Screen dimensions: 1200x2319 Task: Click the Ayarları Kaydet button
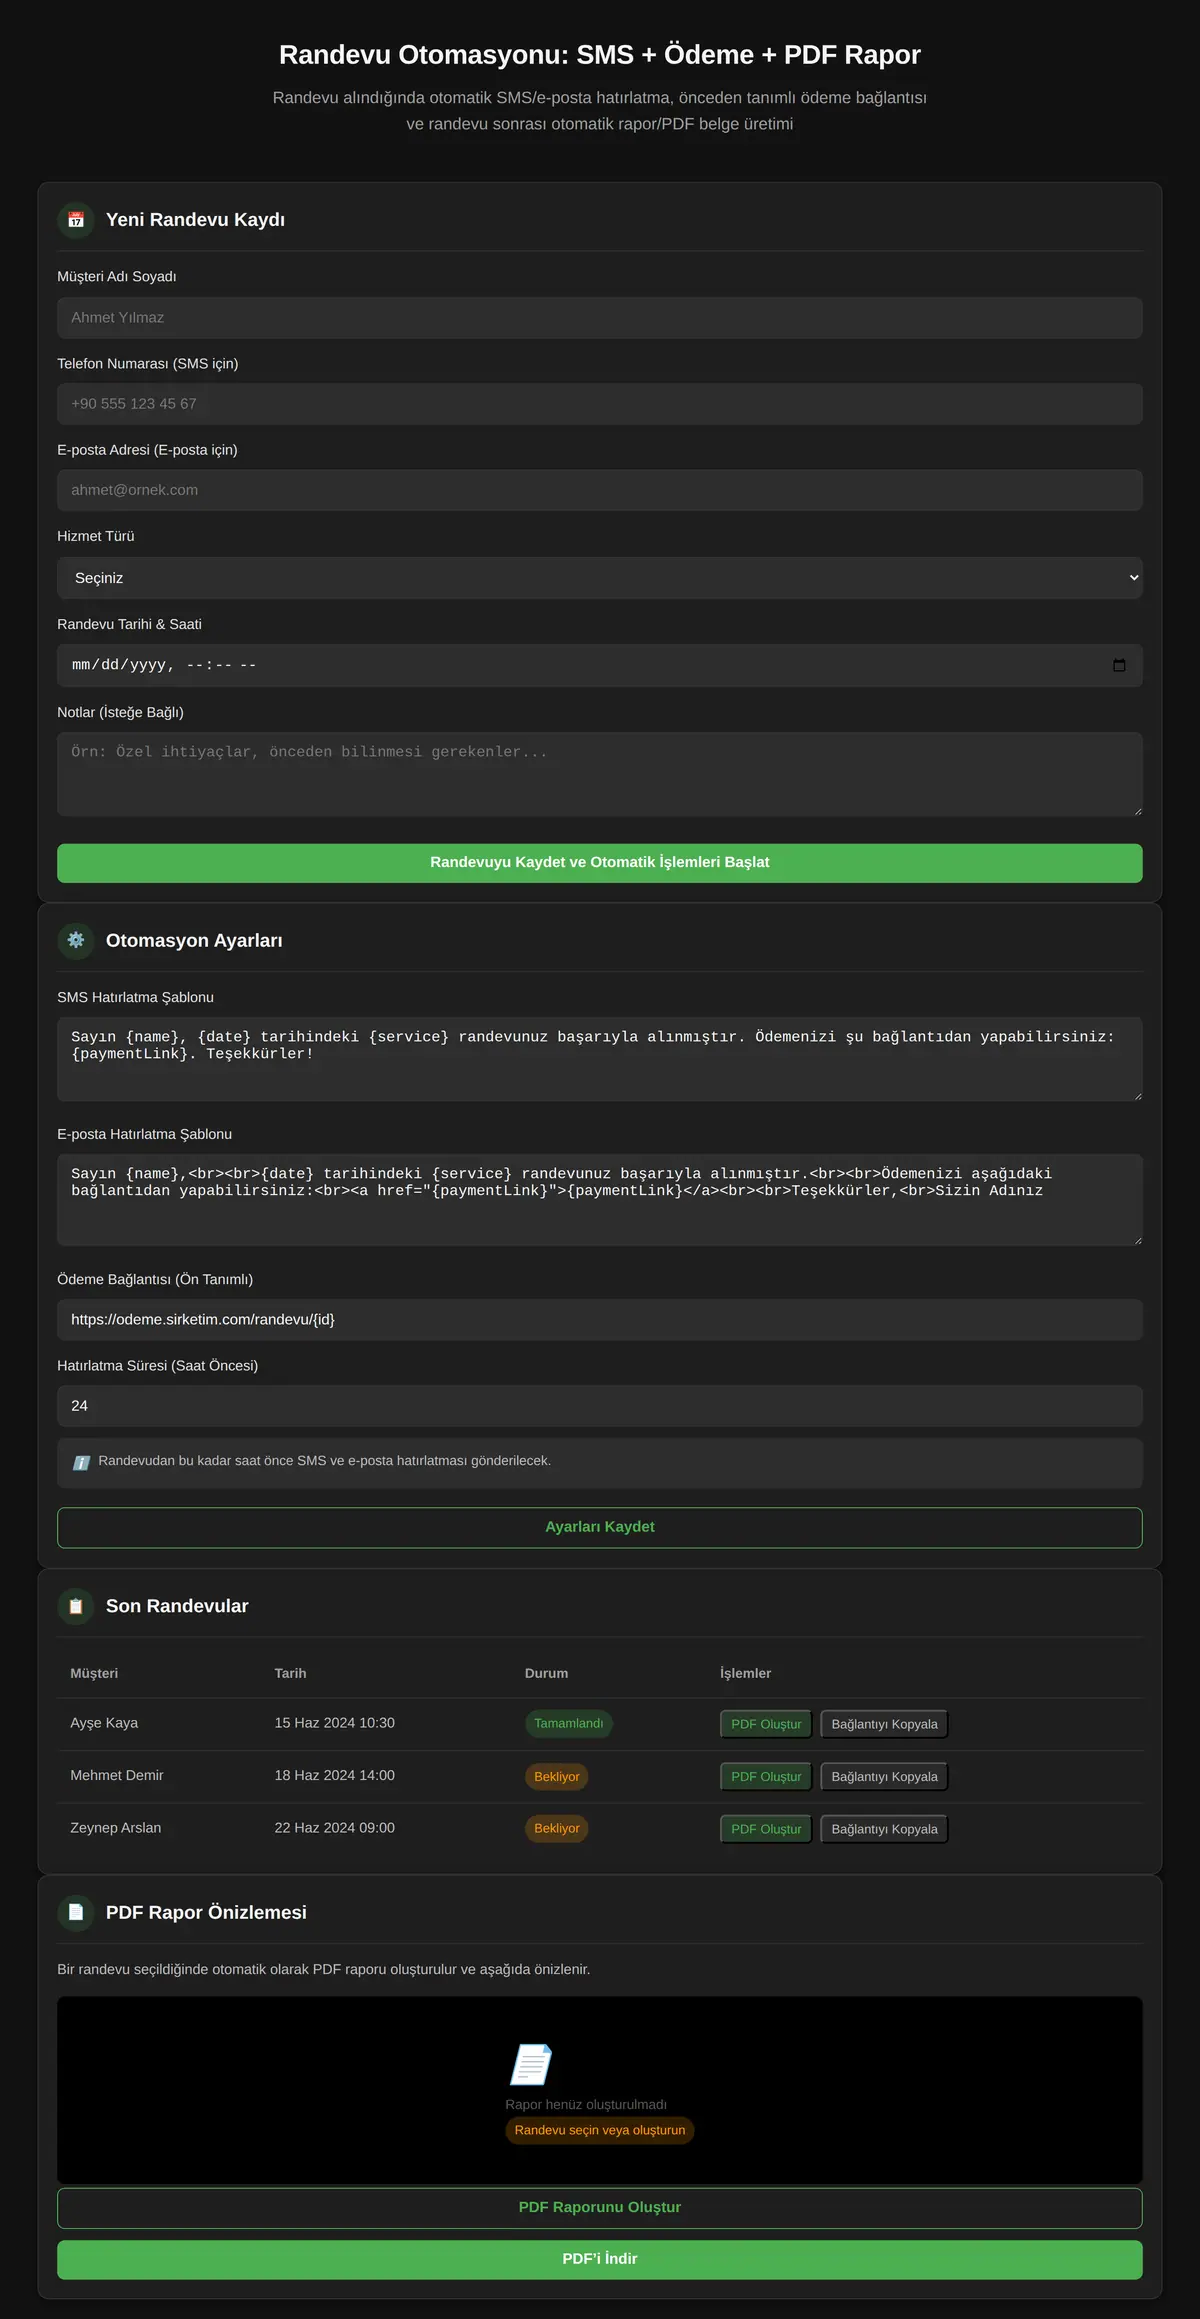600,1527
